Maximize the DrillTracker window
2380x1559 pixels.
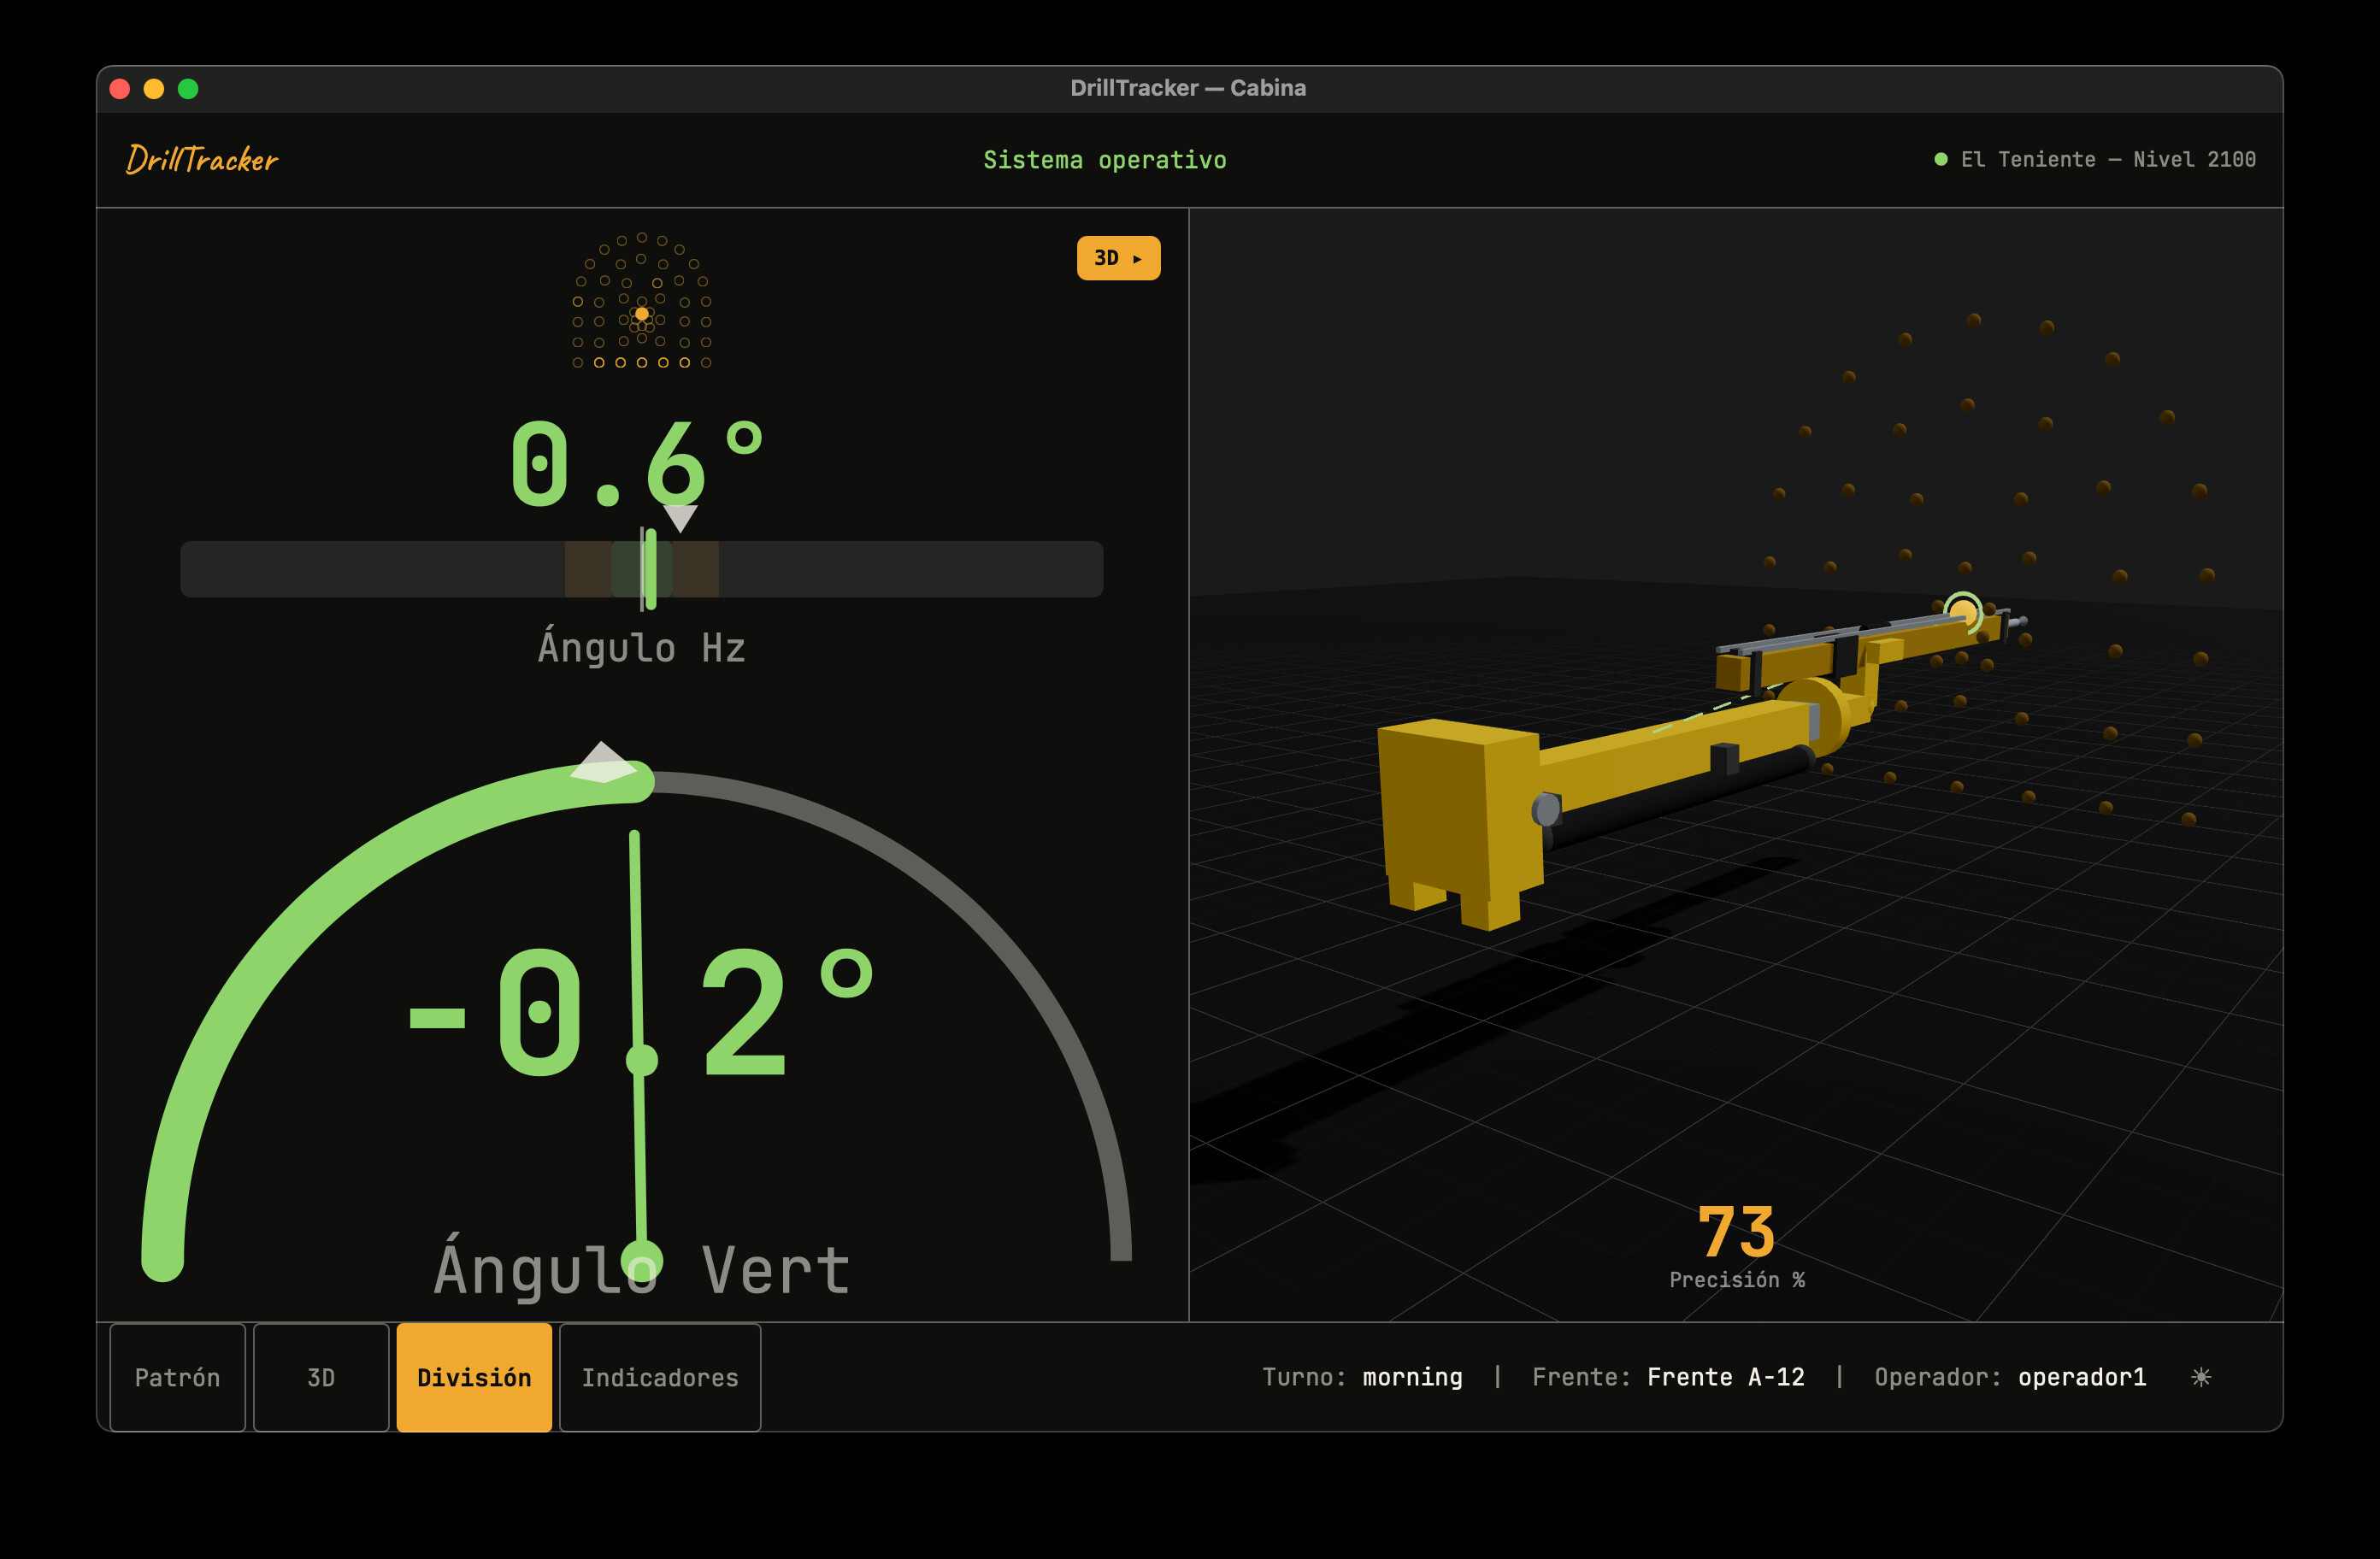188,89
